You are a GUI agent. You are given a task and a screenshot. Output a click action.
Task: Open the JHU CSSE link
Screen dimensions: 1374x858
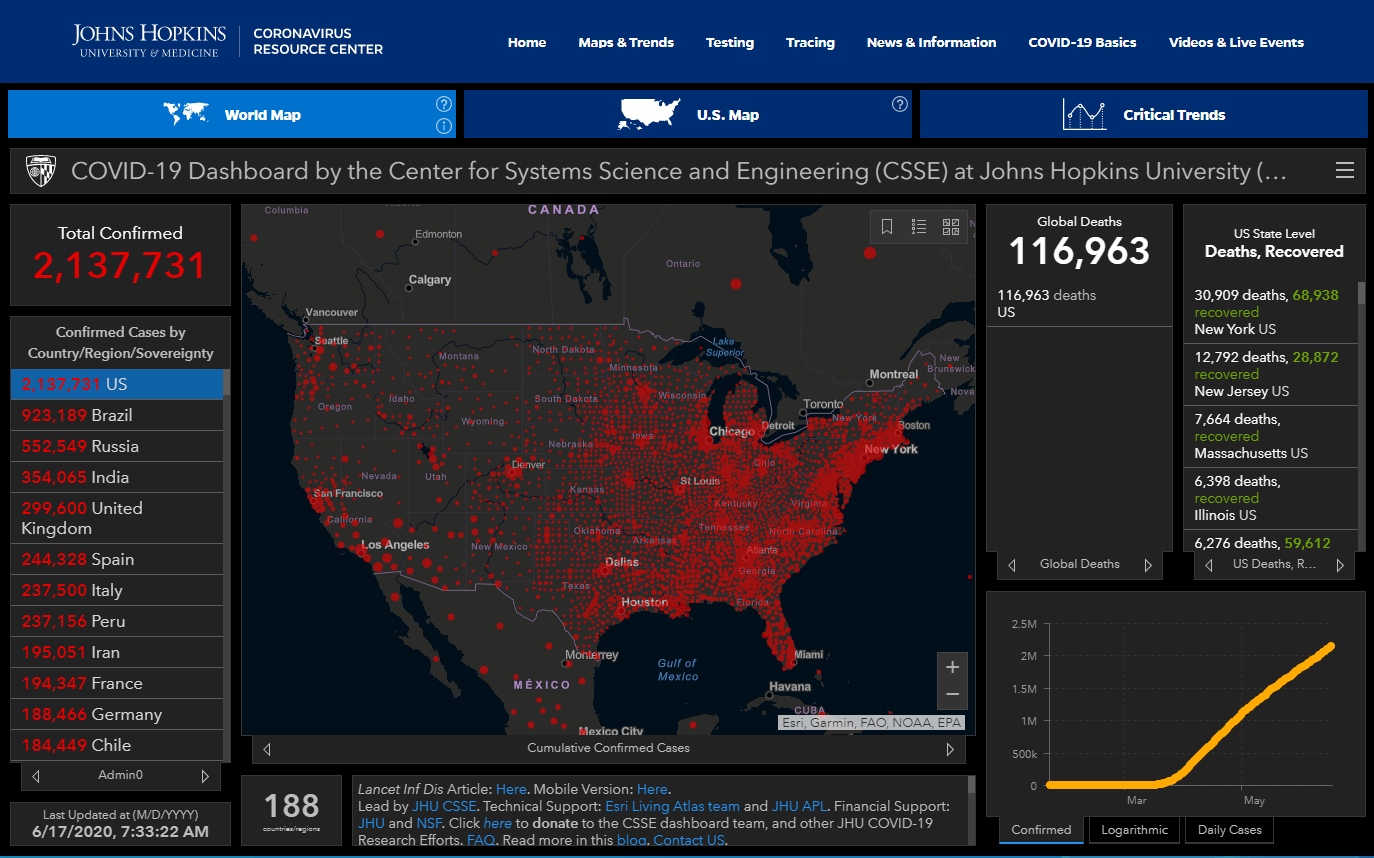(444, 806)
